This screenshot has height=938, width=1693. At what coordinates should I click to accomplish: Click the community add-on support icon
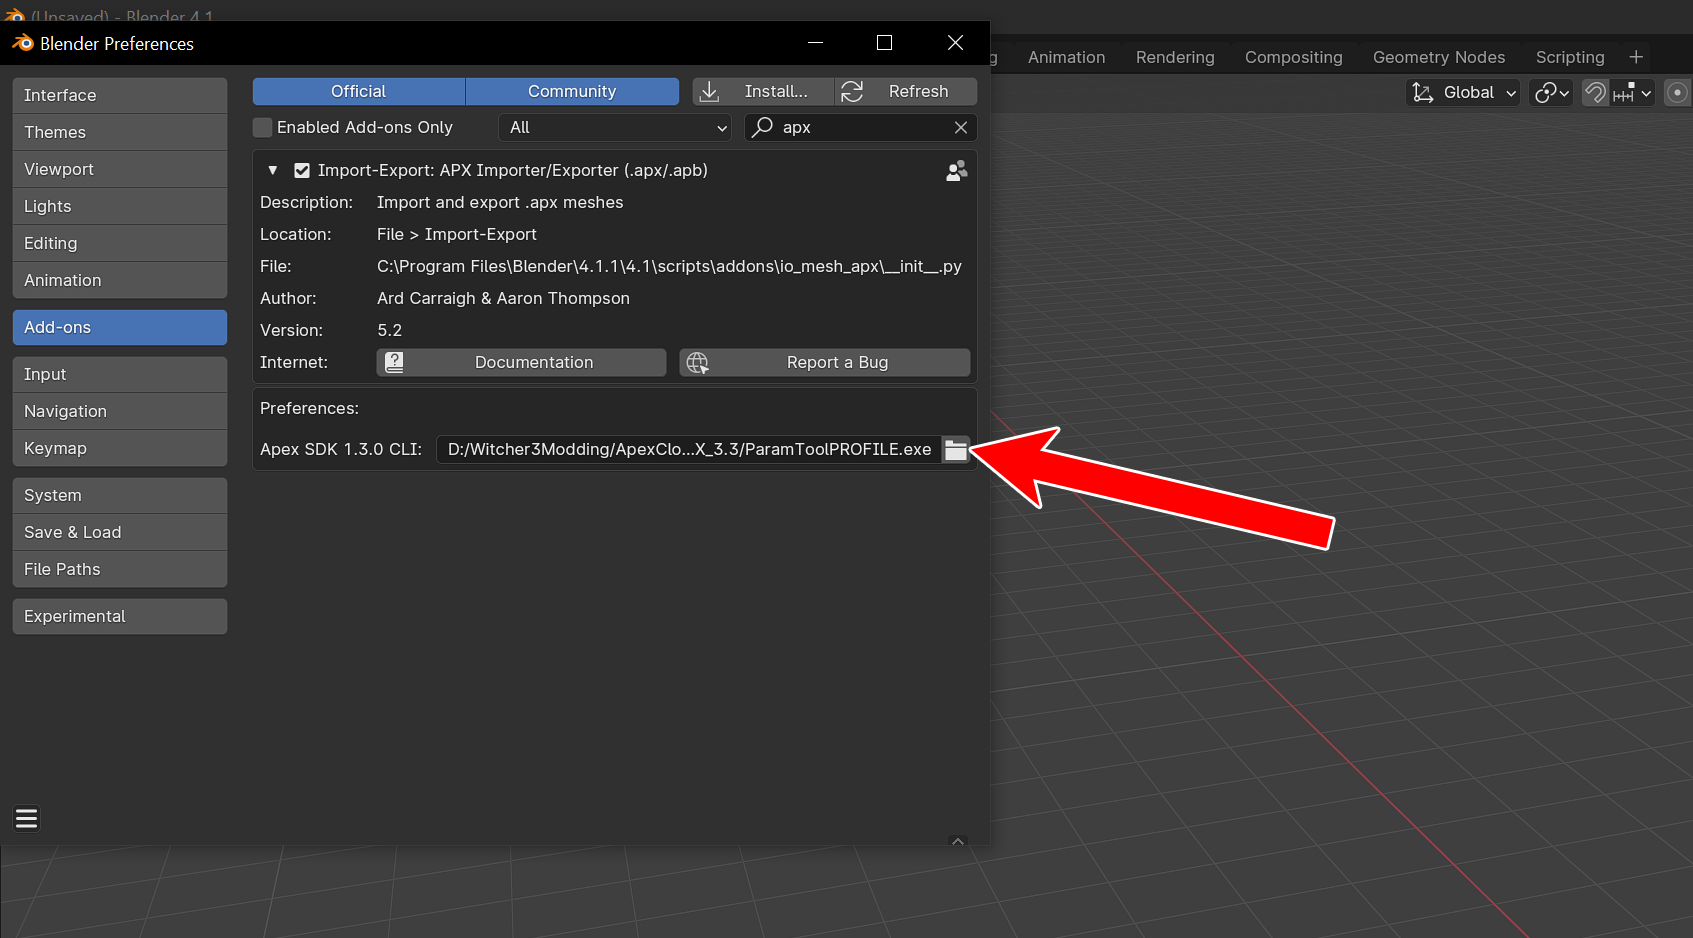coord(957,171)
